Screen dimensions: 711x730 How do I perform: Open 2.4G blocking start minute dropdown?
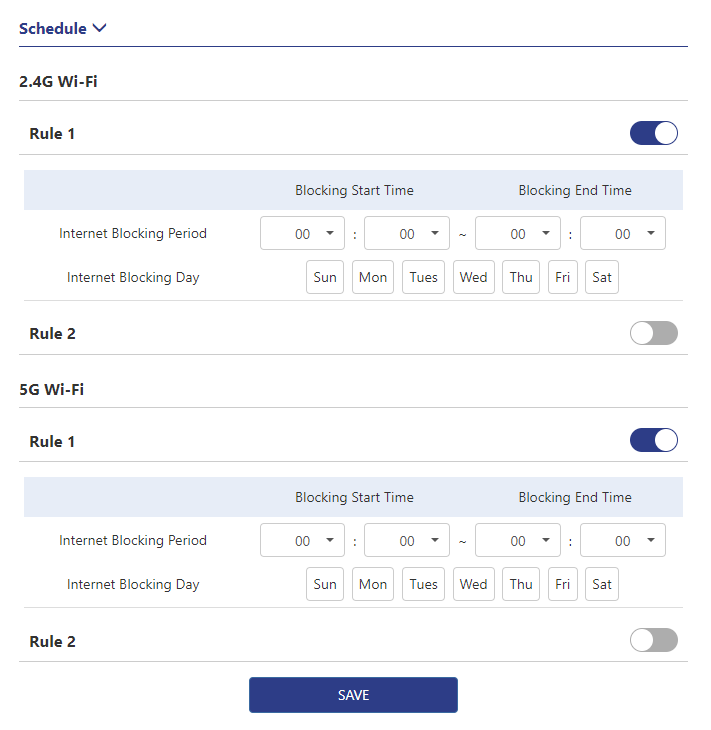coord(407,234)
